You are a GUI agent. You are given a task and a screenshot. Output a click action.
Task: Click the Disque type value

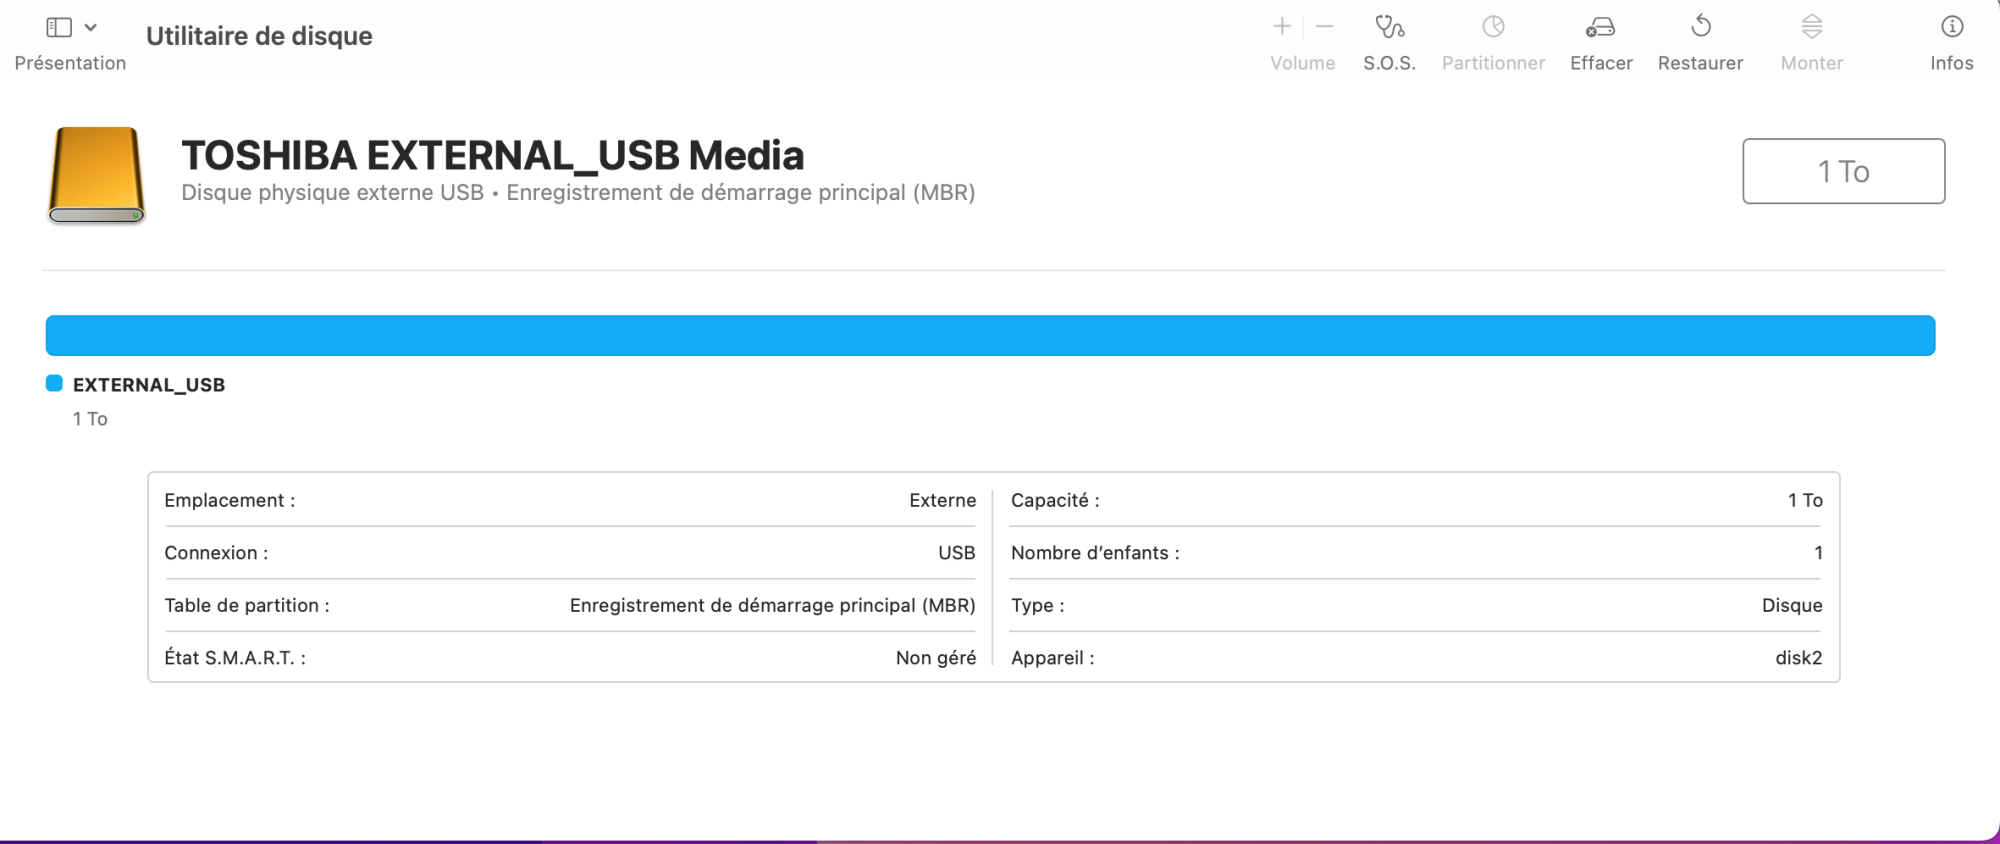click(1792, 605)
